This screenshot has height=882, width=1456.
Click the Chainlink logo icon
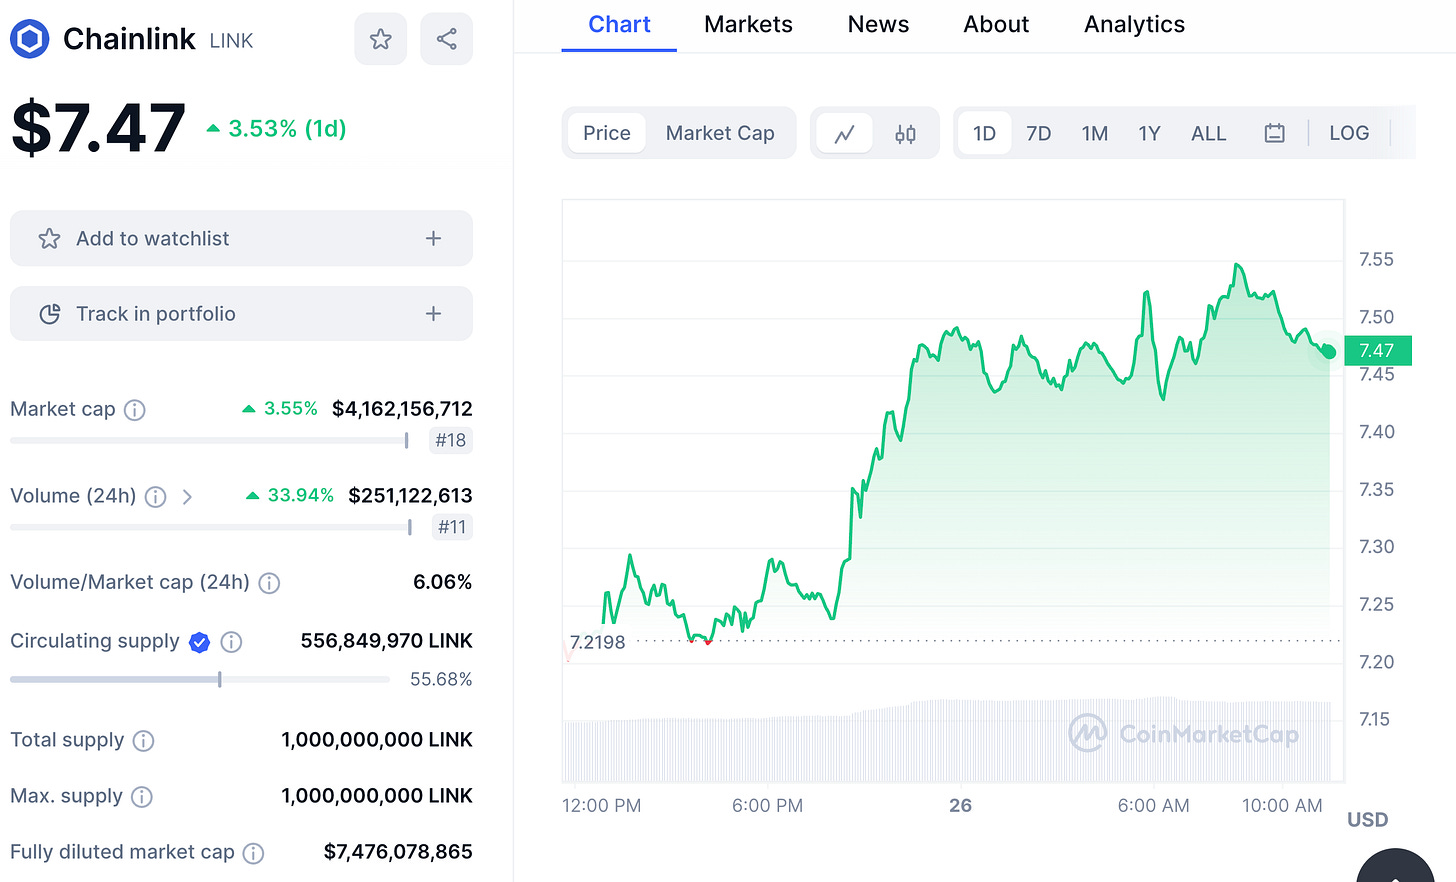pyautogui.click(x=30, y=39)
